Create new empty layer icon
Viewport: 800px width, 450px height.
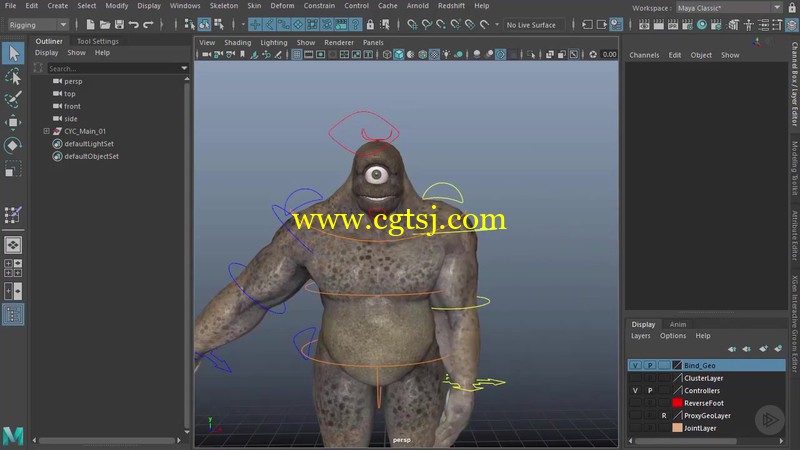point(763,349)
